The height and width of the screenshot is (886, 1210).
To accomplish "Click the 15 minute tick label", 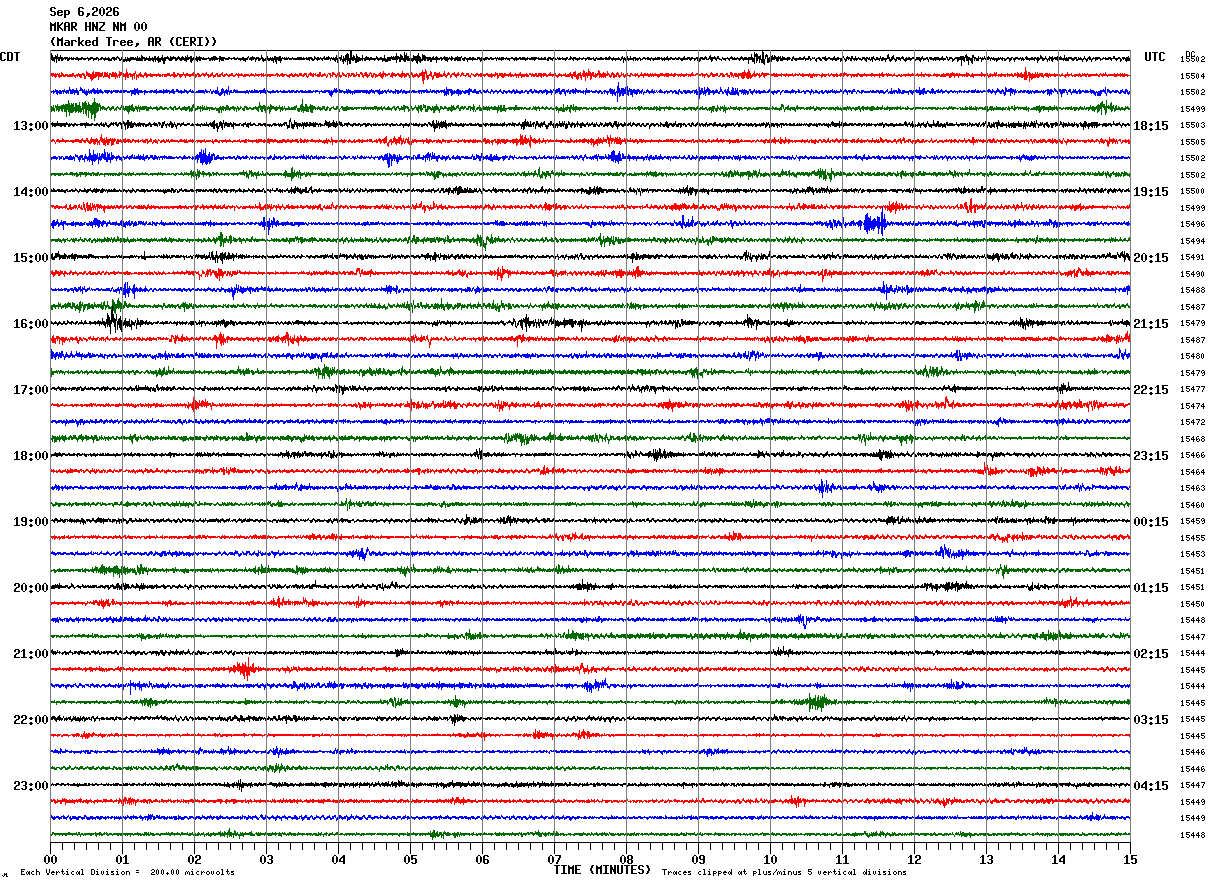I will pos(1130,859).
